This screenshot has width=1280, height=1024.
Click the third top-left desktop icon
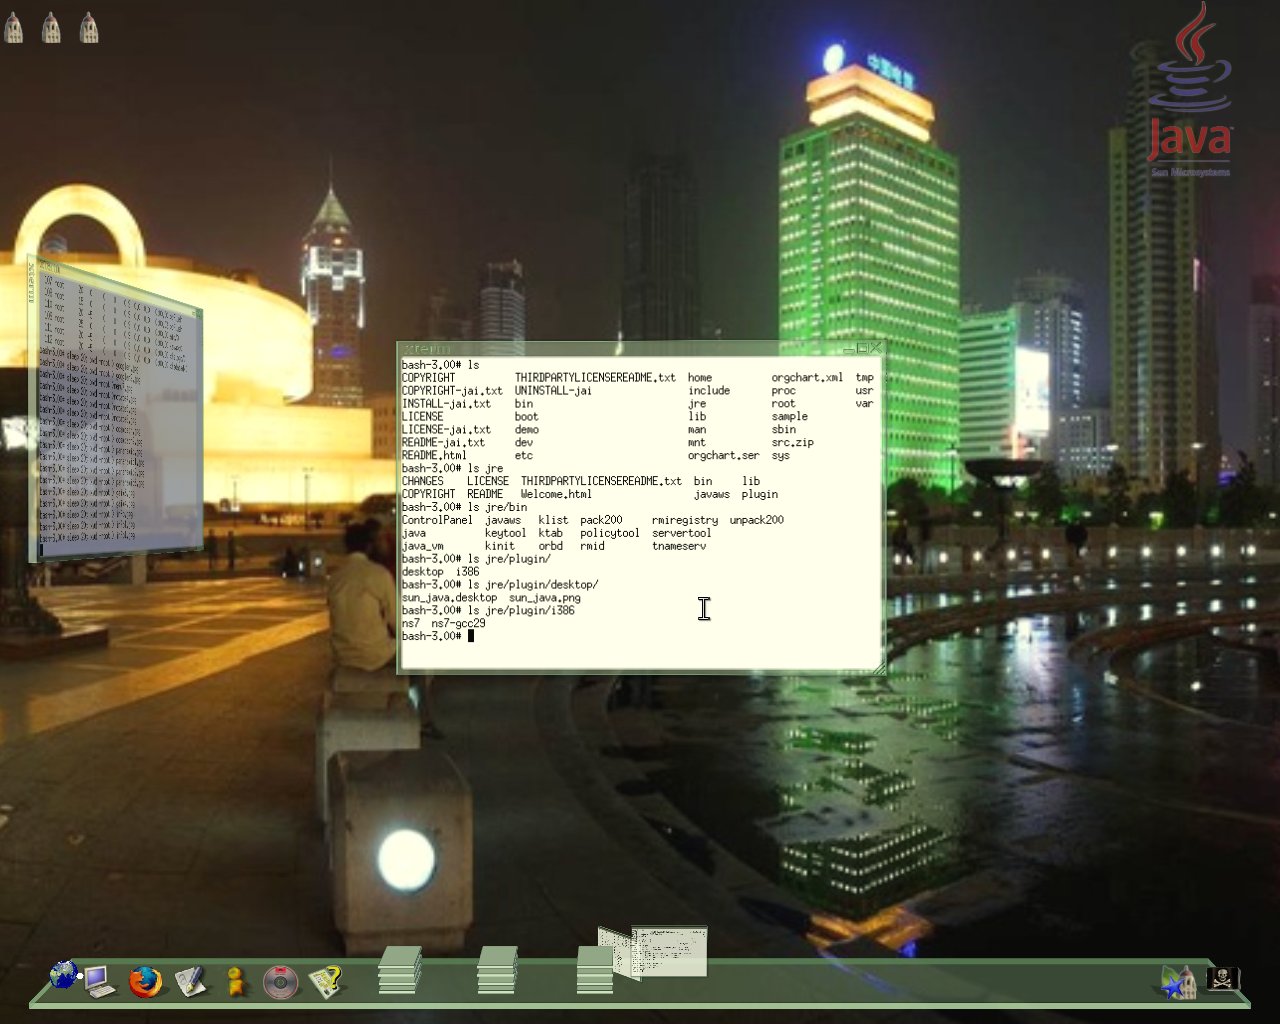click(x=88, y=27)
